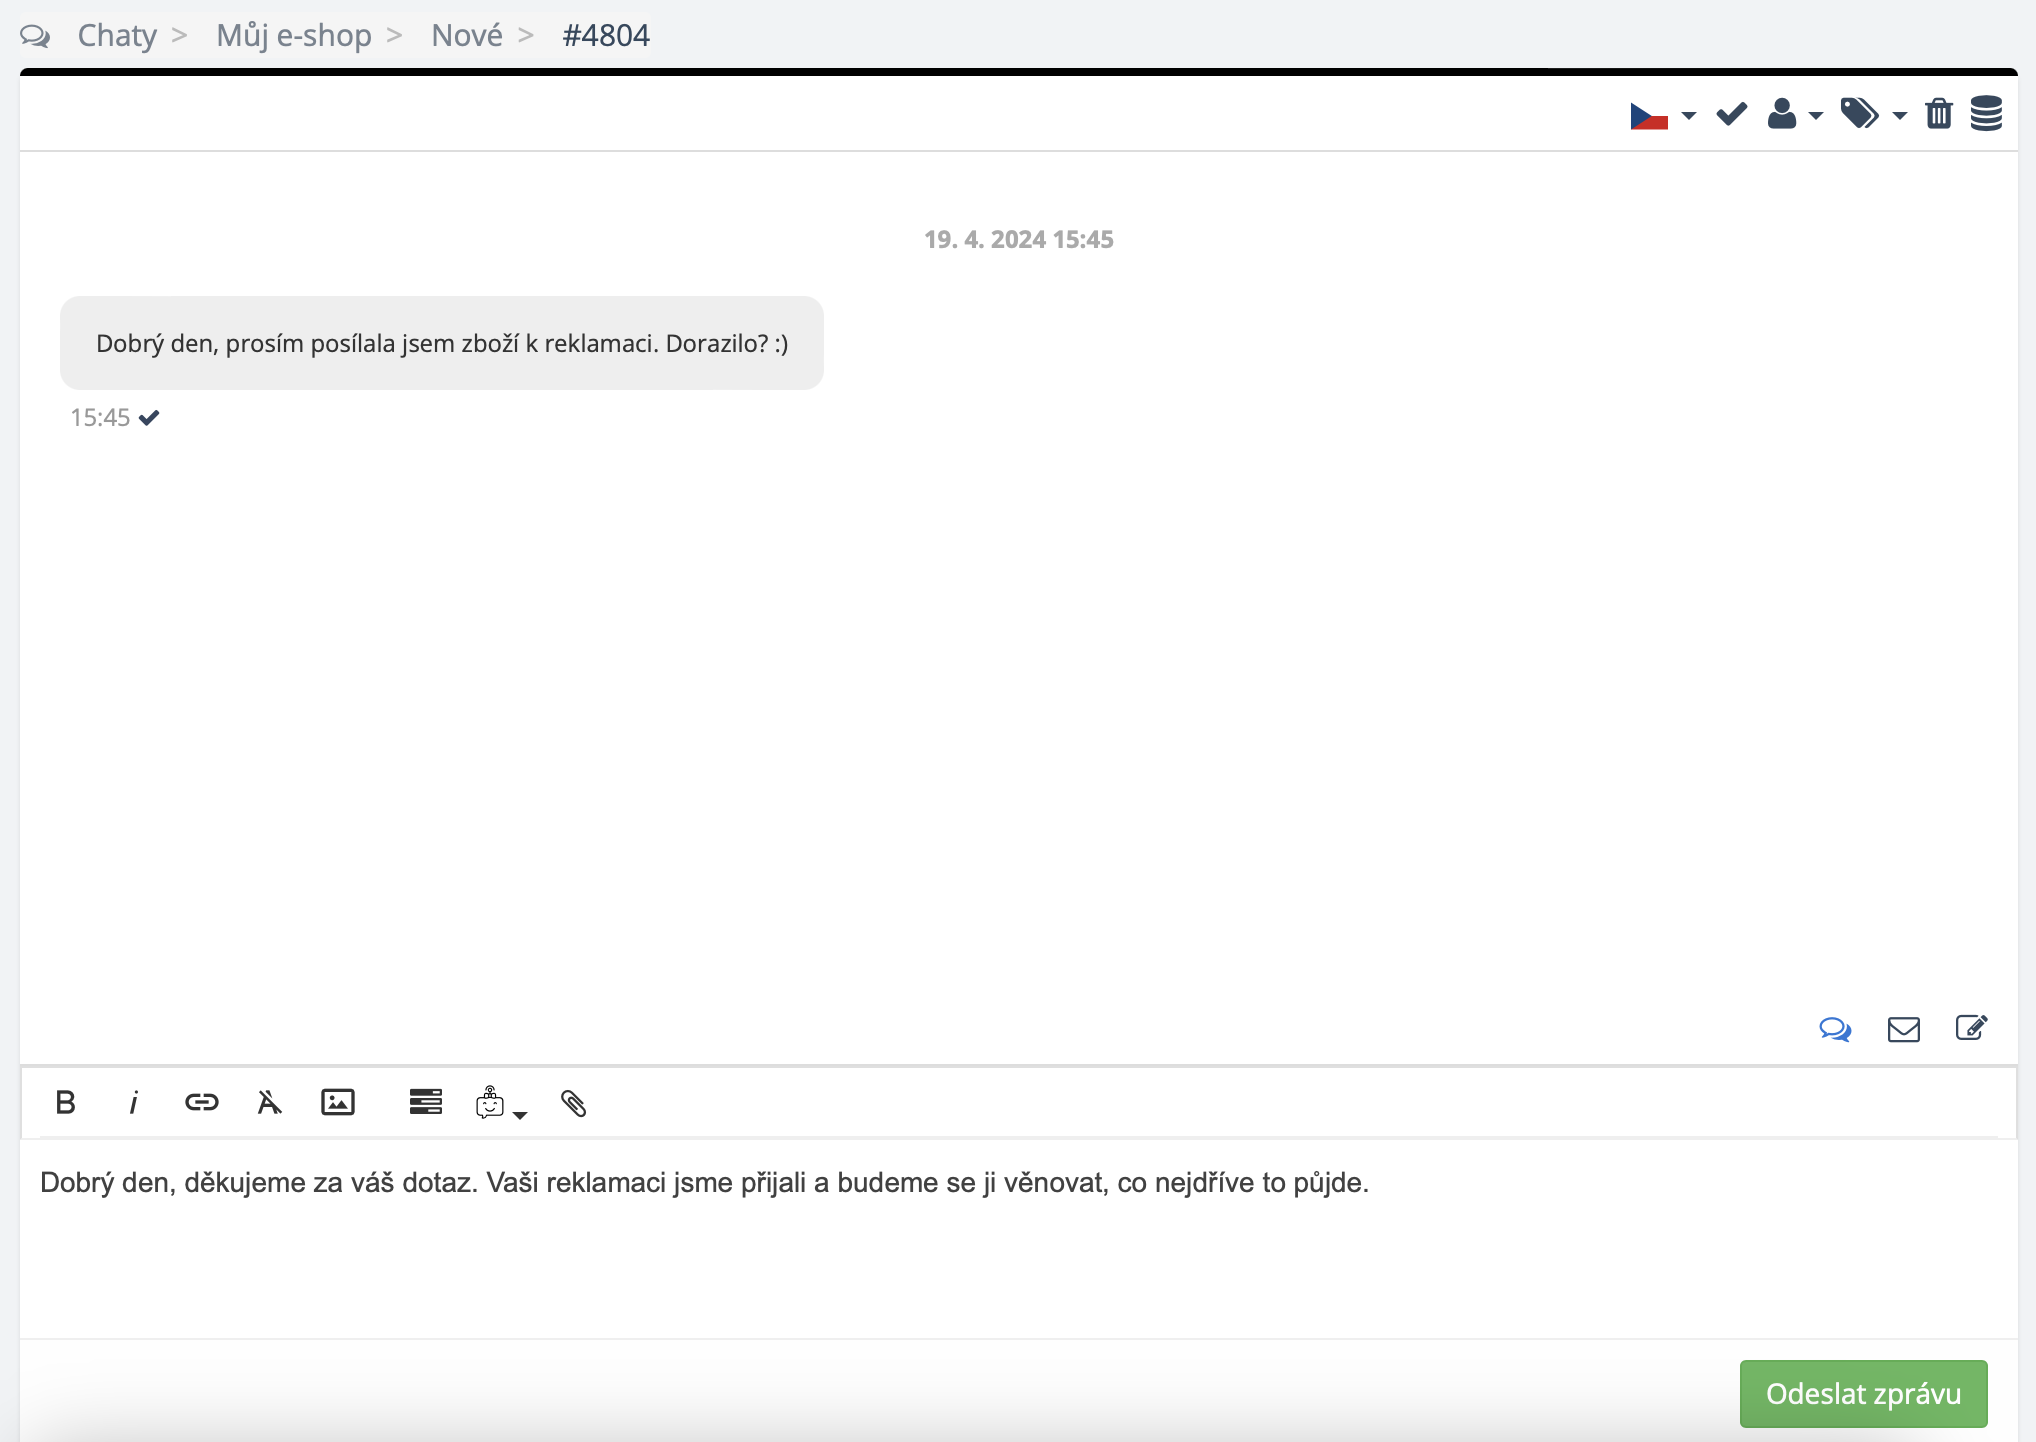Insert a hyperlink with link icon
The height and width of the screenshot is (1442, 2036).
pos(202,1102)
